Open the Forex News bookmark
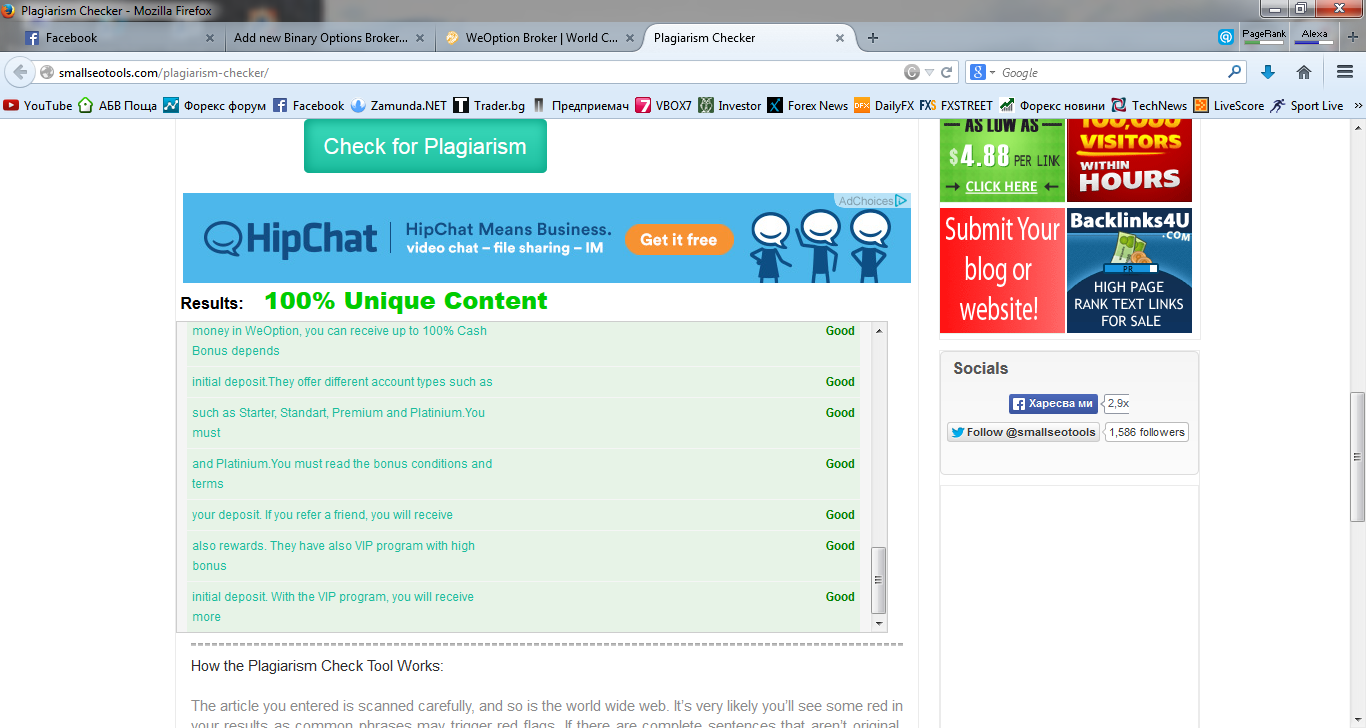Image resolution: width=1366 pixels, height=728 pixels. click(x=808, y=105)
